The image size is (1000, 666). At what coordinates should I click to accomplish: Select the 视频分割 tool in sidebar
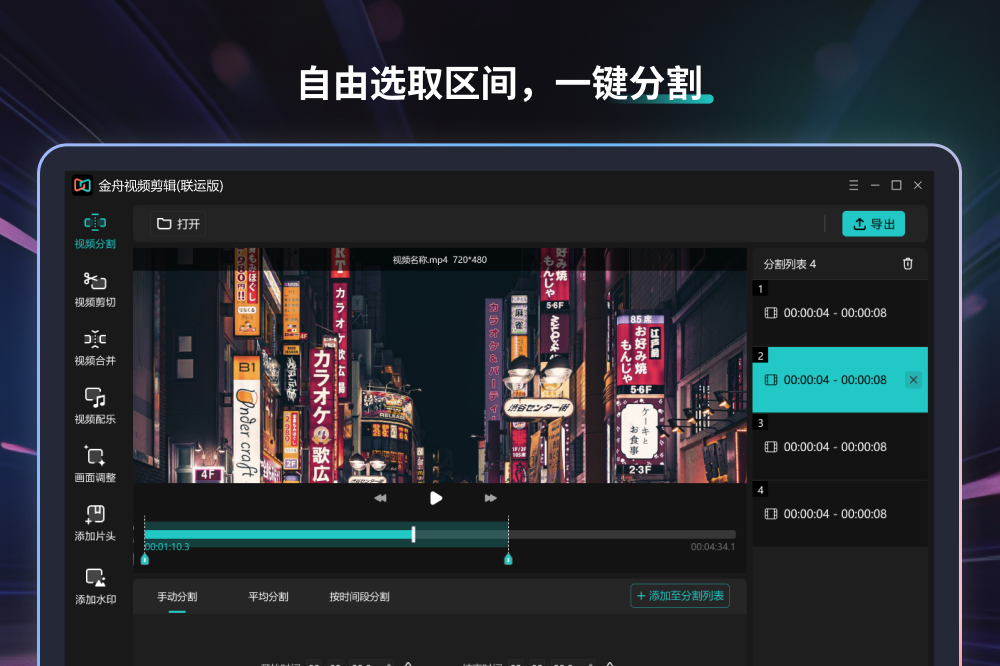click(x=95, y=230)
